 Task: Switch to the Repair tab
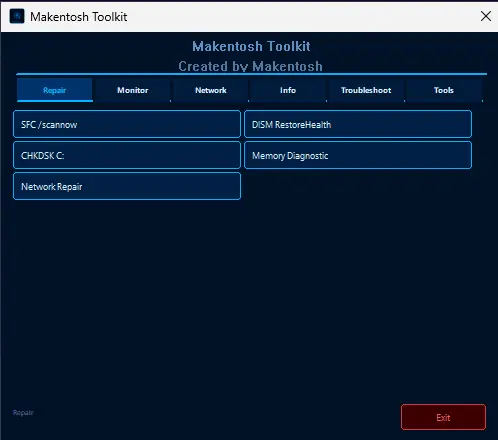pyautogui.click(x=55, y=90)
